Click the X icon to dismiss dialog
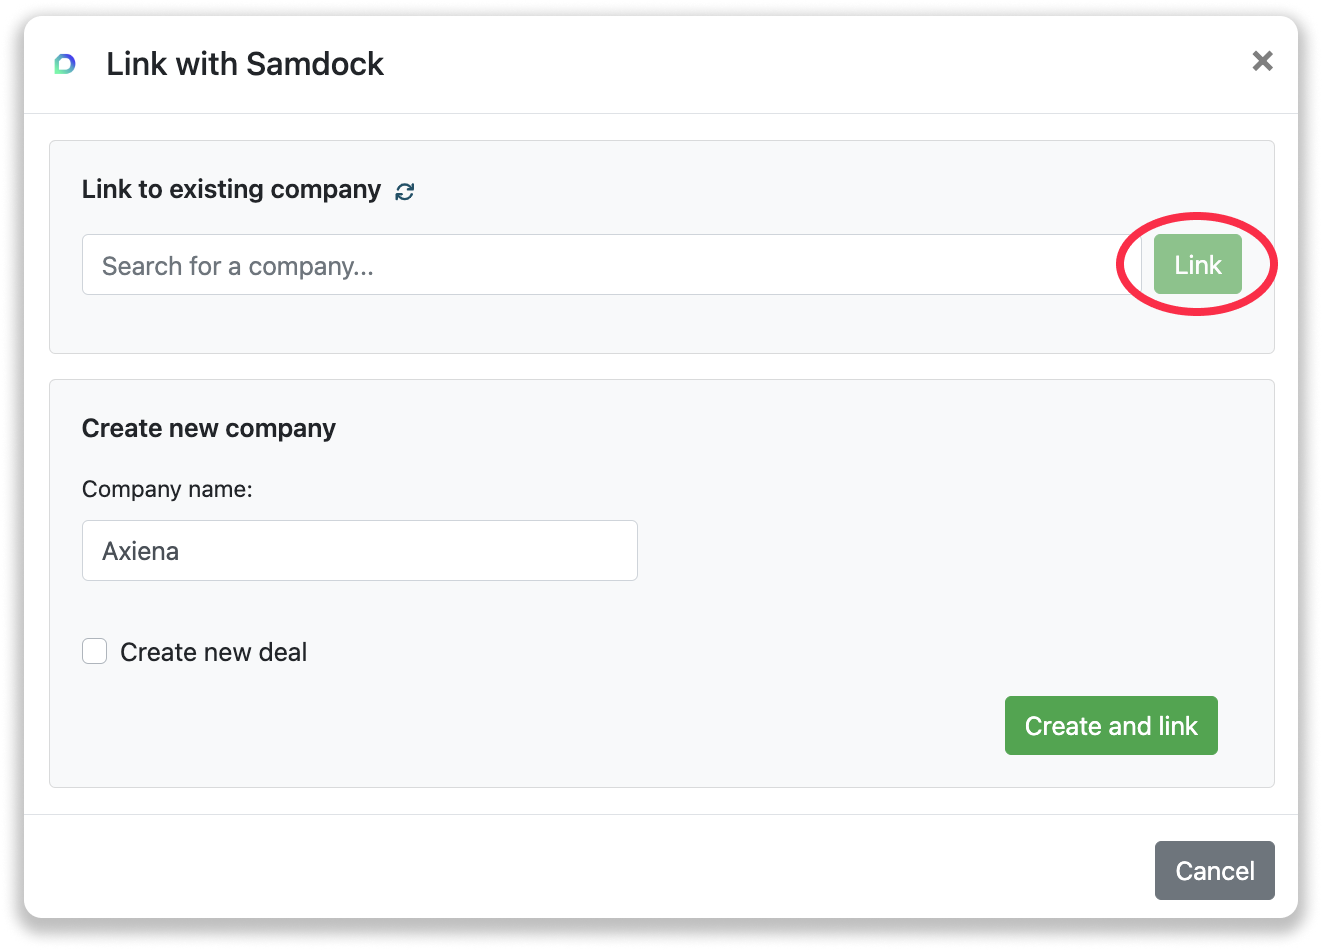The image size is (1322, 950). (1262, 61)
